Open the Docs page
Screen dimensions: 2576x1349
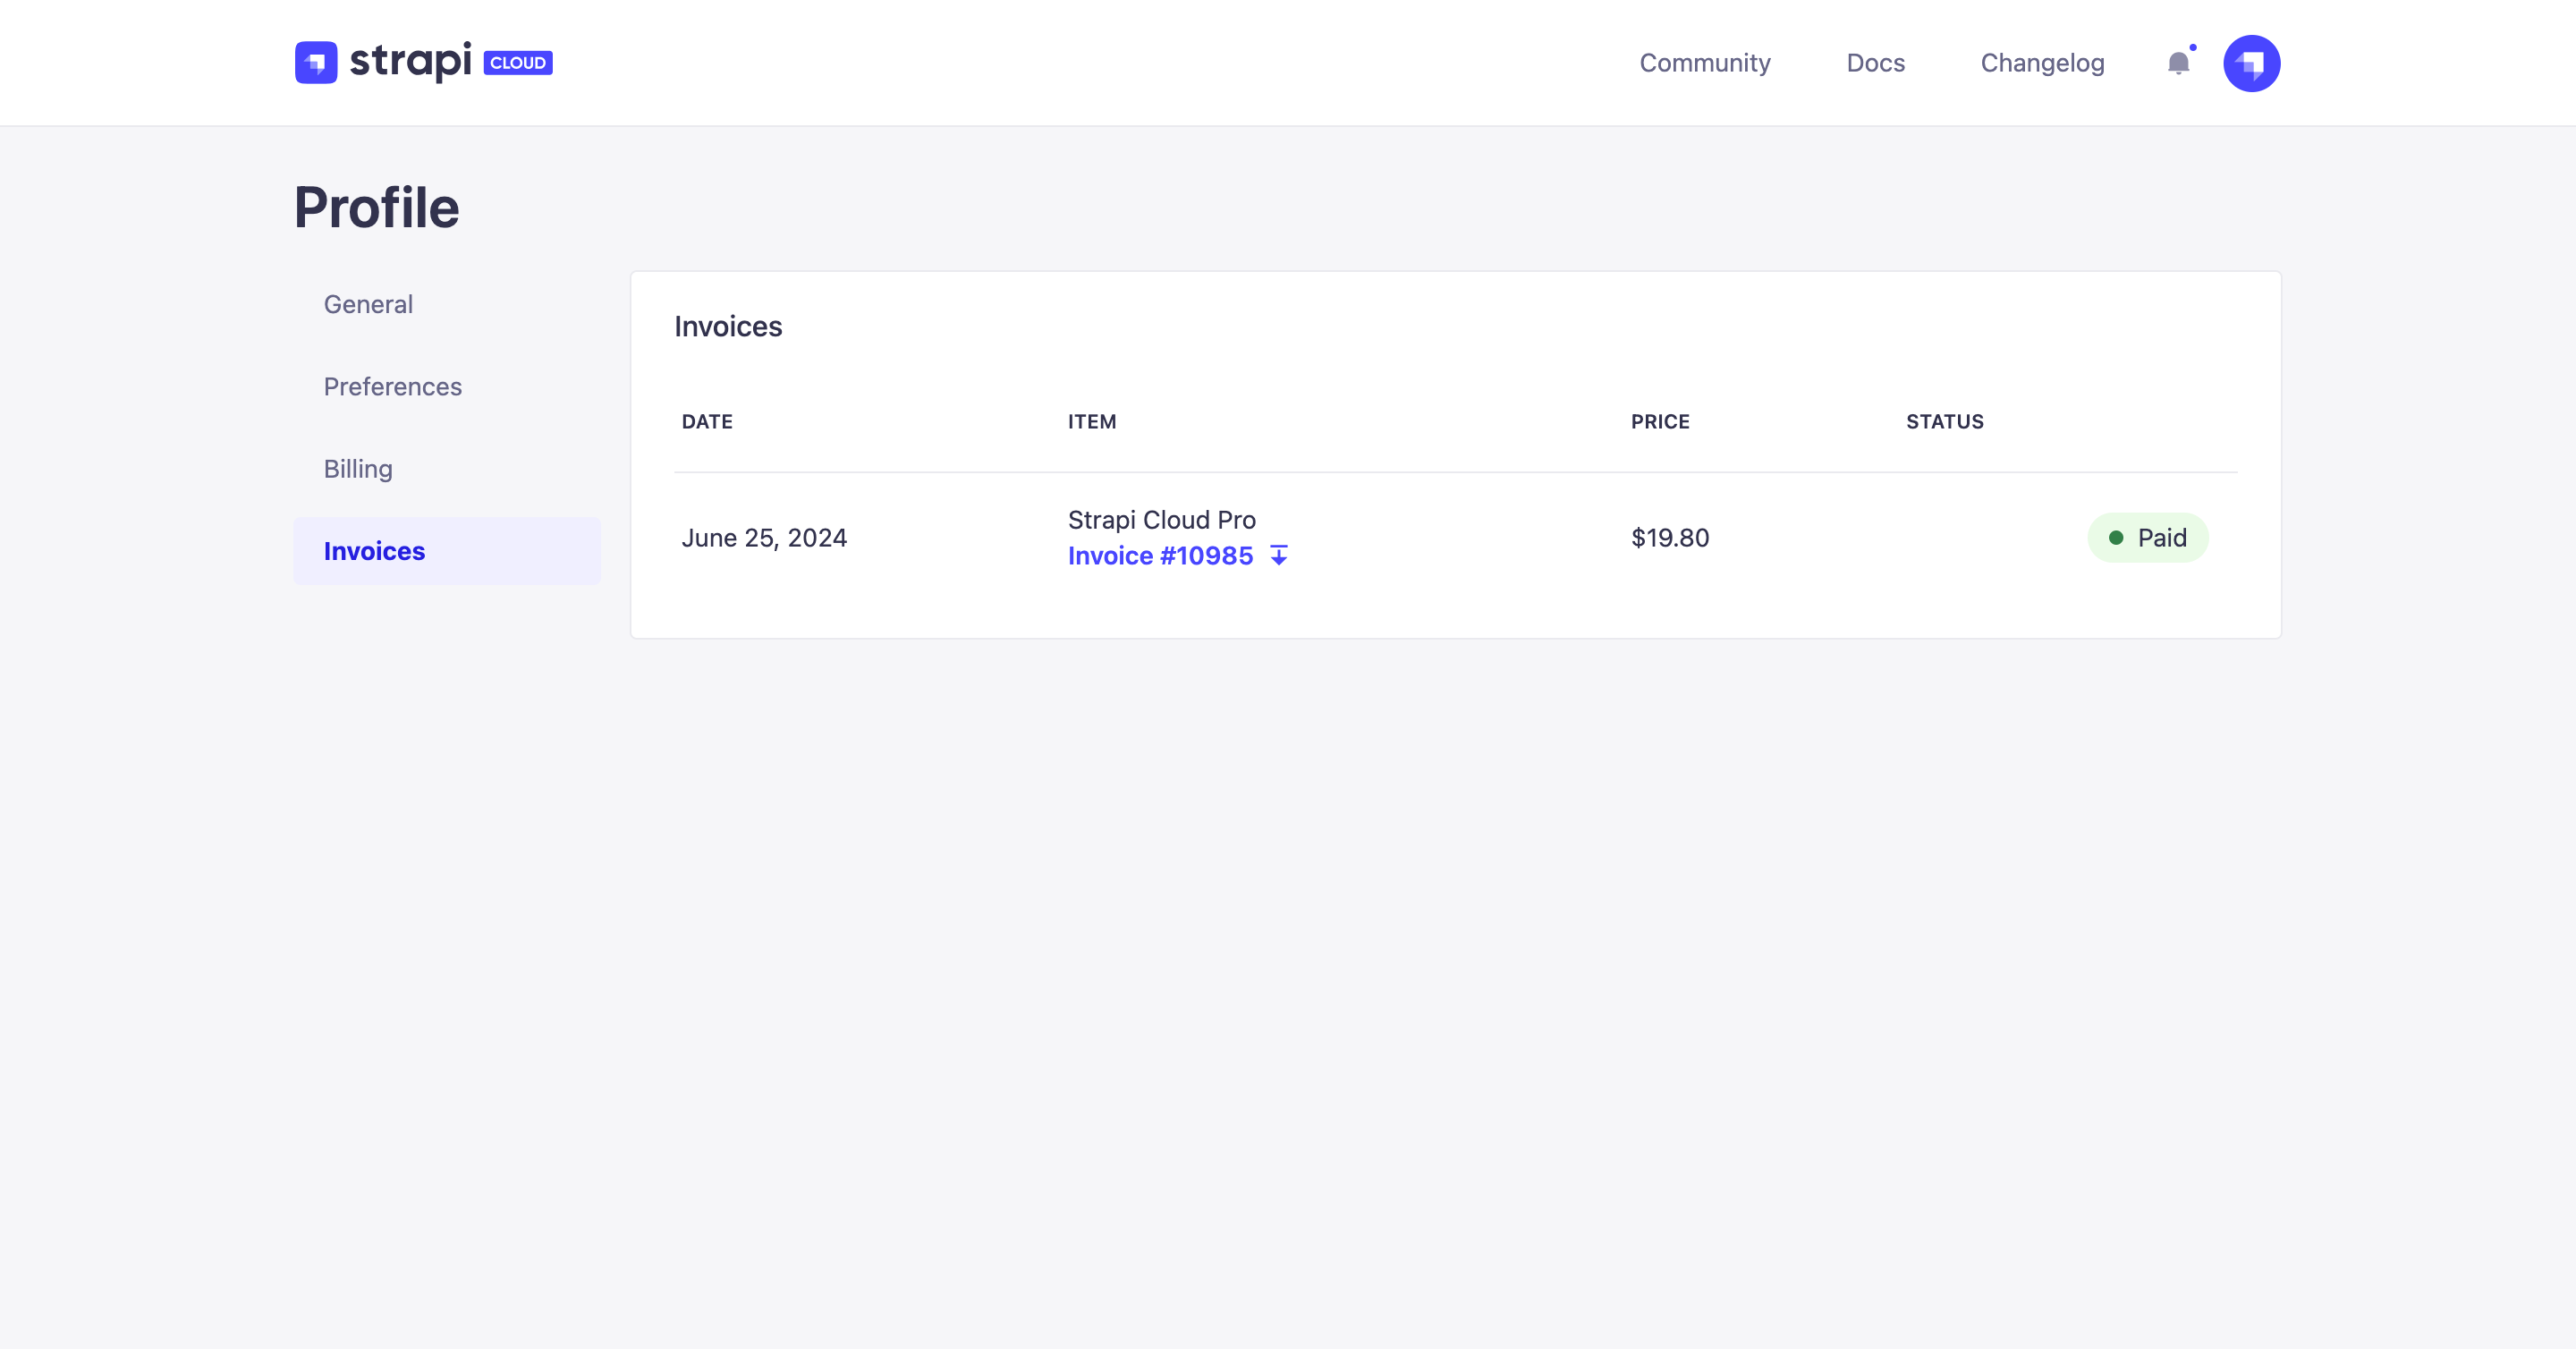(1875, 63)
